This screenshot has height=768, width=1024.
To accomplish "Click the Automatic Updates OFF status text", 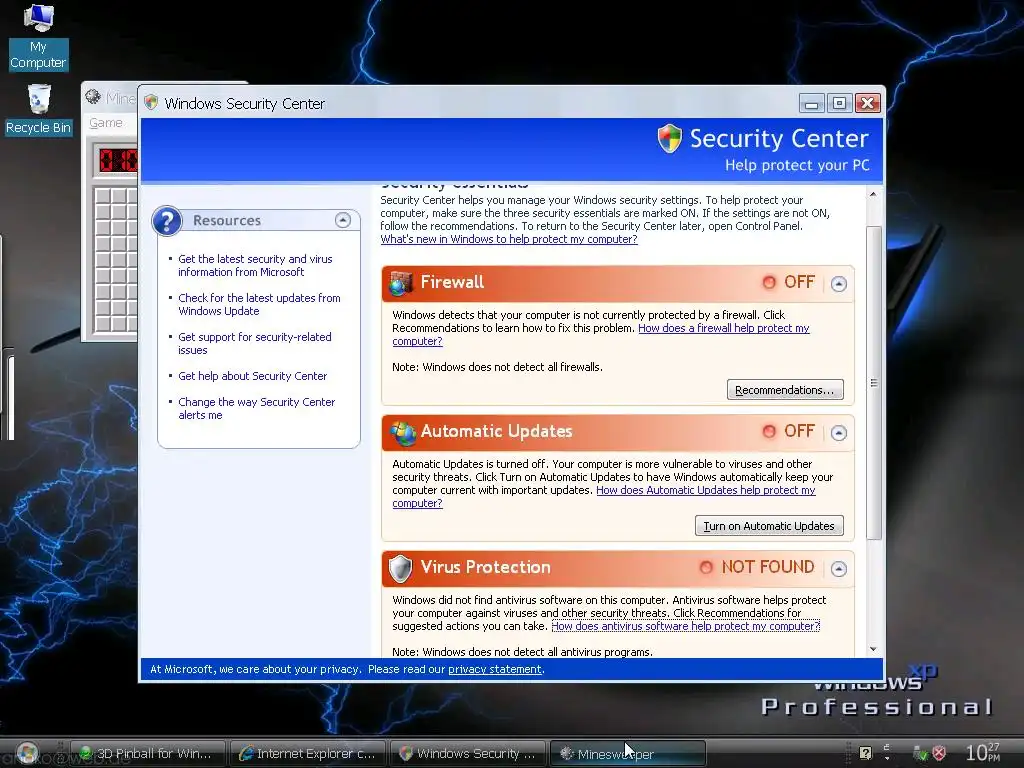I will click(799, 431).
